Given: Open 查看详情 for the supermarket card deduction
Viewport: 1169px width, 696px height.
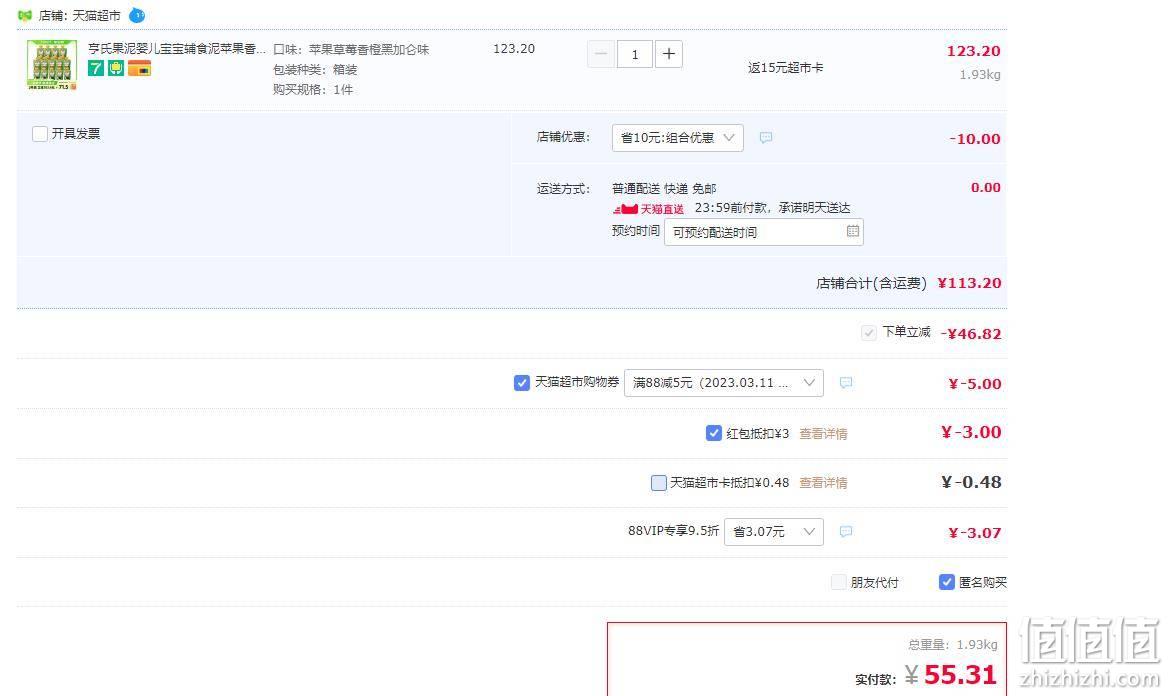Looking at the screenshot, I should click(x=823, y=483).
